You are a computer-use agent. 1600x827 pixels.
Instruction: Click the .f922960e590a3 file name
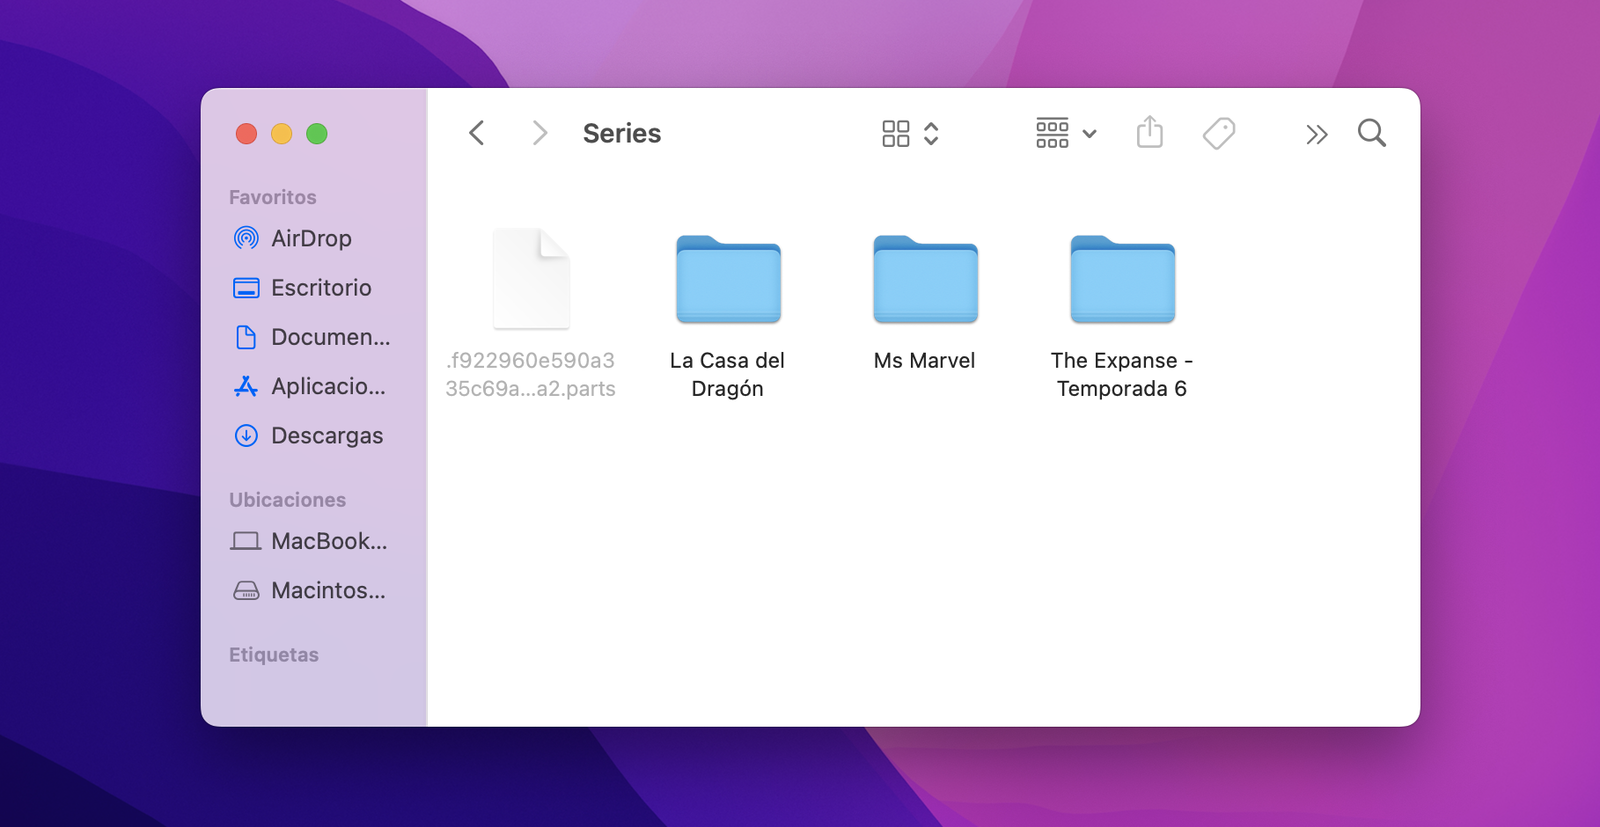click(531, 374)
